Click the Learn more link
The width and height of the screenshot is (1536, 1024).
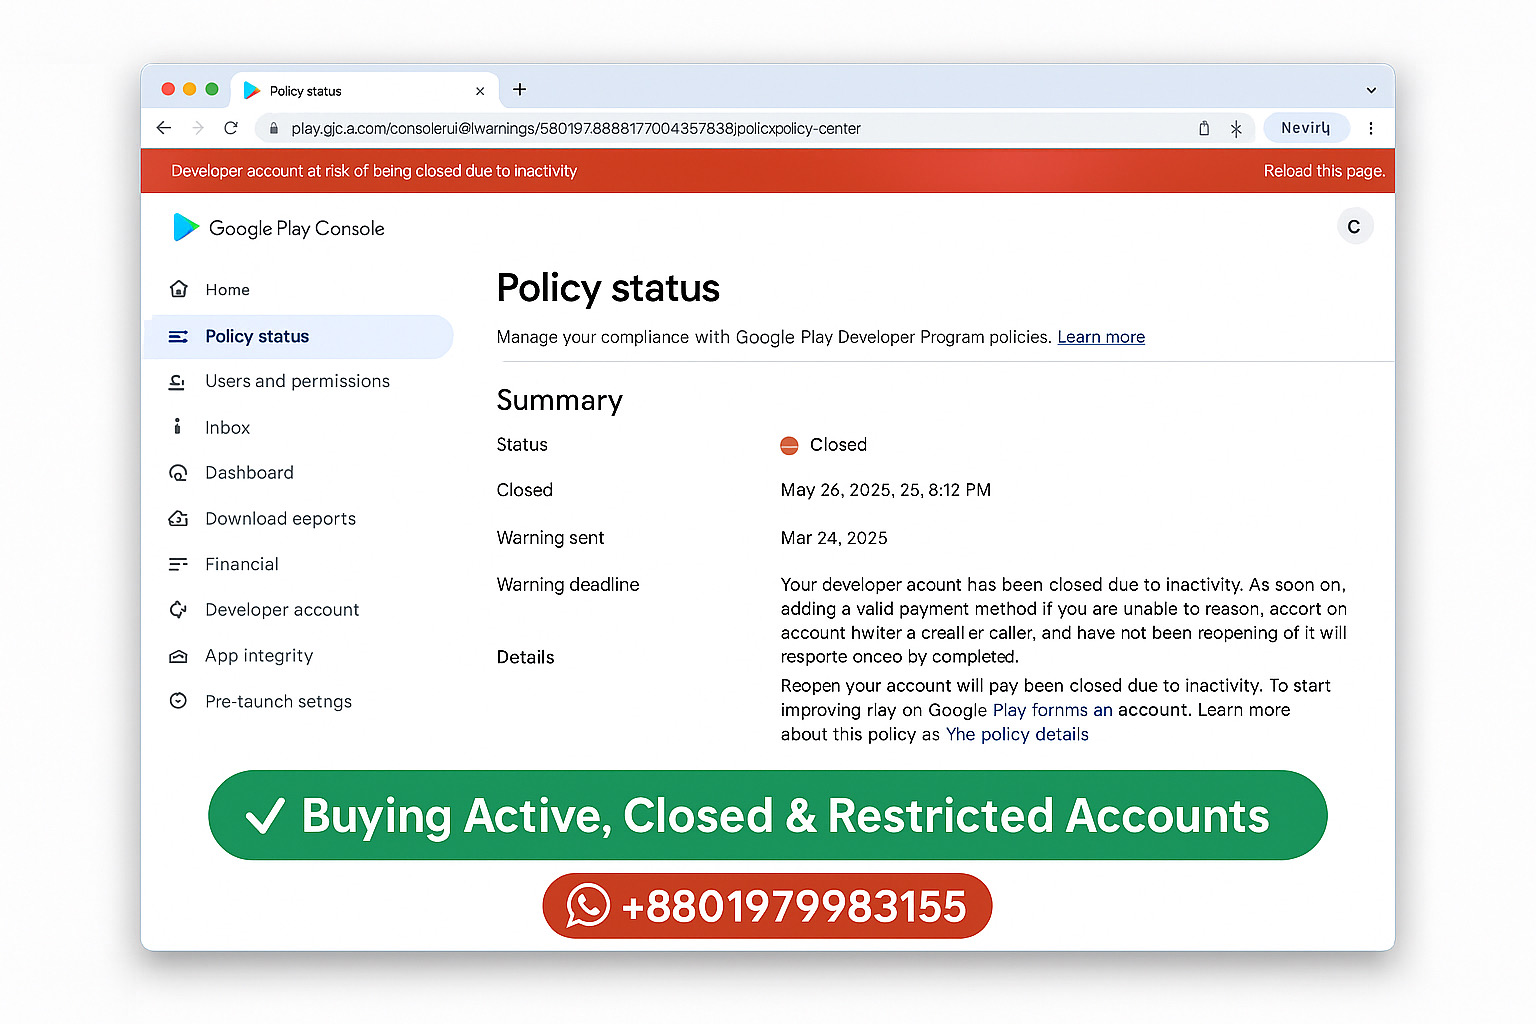1101,337
